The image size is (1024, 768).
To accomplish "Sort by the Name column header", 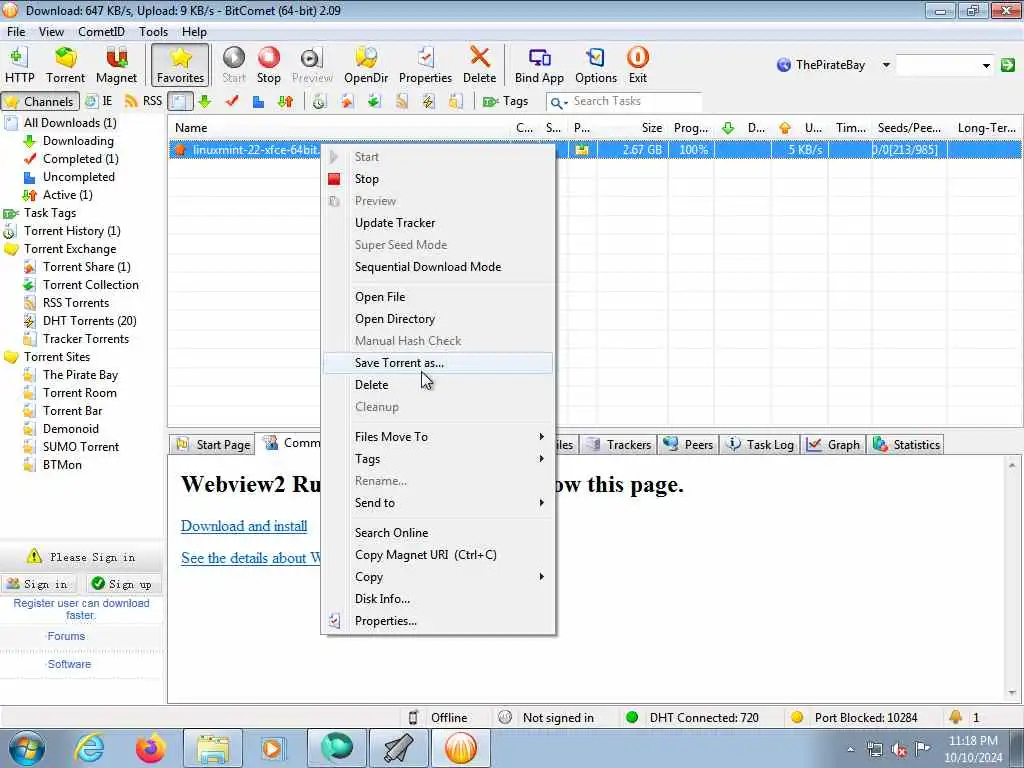I will pos(340,128).
